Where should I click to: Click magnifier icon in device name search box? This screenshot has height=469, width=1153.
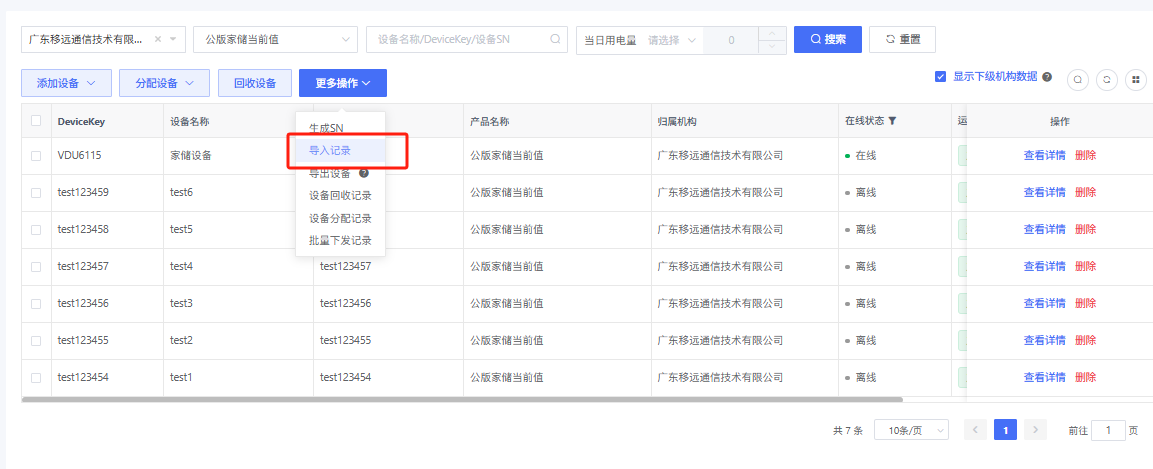[555, 40]
